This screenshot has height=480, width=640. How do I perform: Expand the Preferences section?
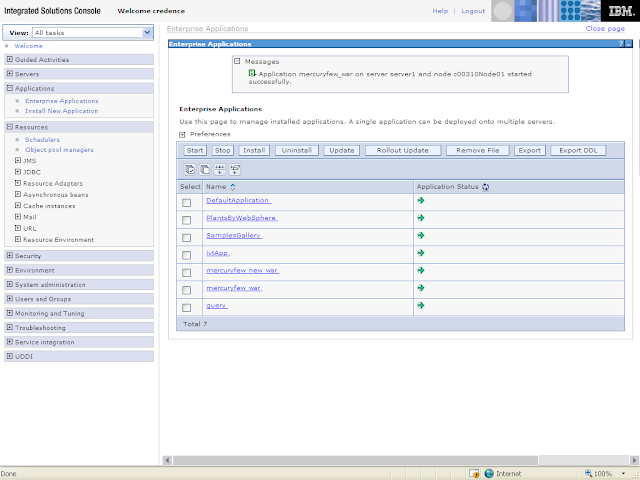coord(182,135)
